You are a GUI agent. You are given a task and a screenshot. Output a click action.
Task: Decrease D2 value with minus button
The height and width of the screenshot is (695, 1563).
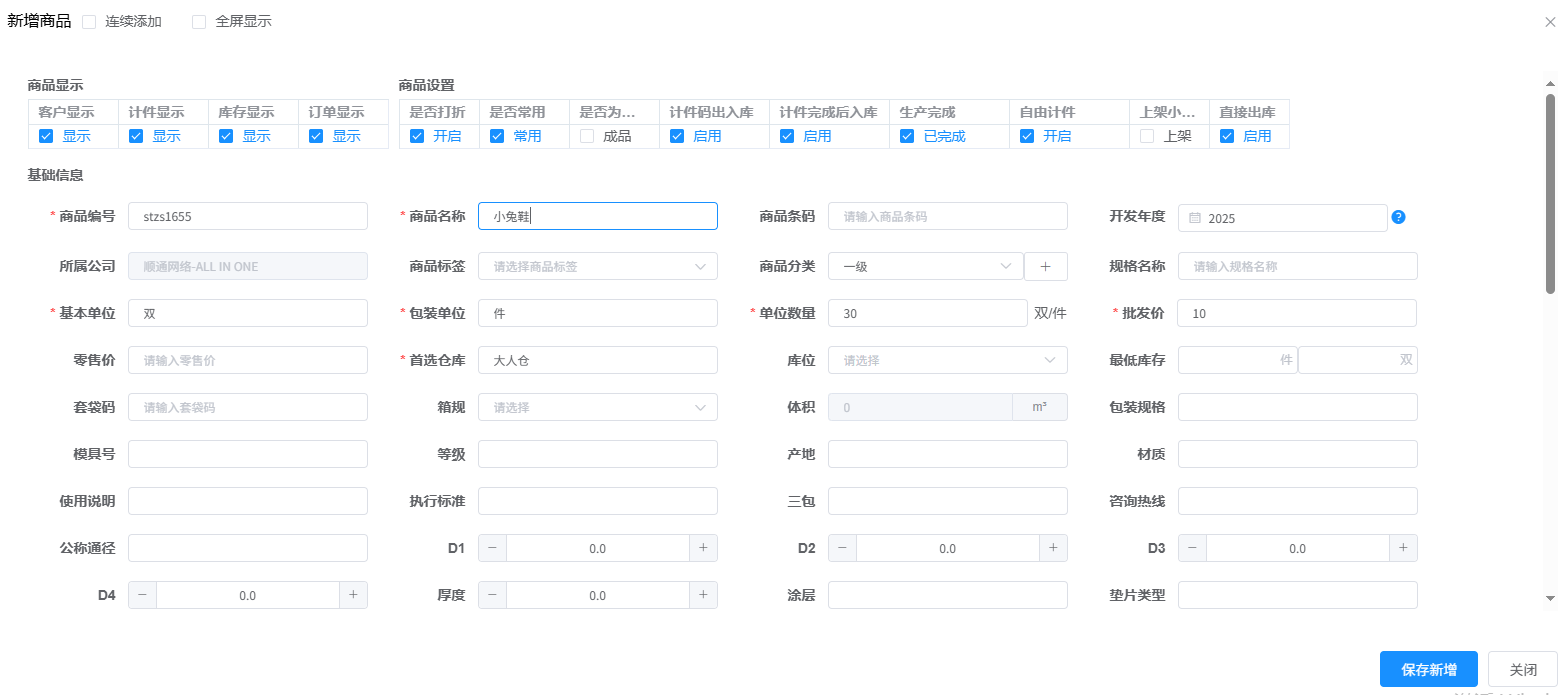(842, 548)
